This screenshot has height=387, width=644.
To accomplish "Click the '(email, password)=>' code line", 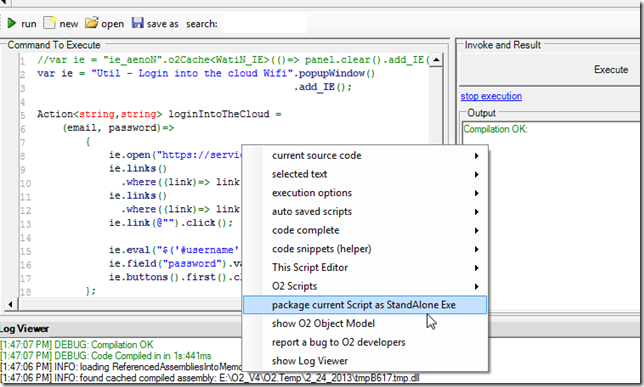I will pyautogui.click(x=118, y=128).
